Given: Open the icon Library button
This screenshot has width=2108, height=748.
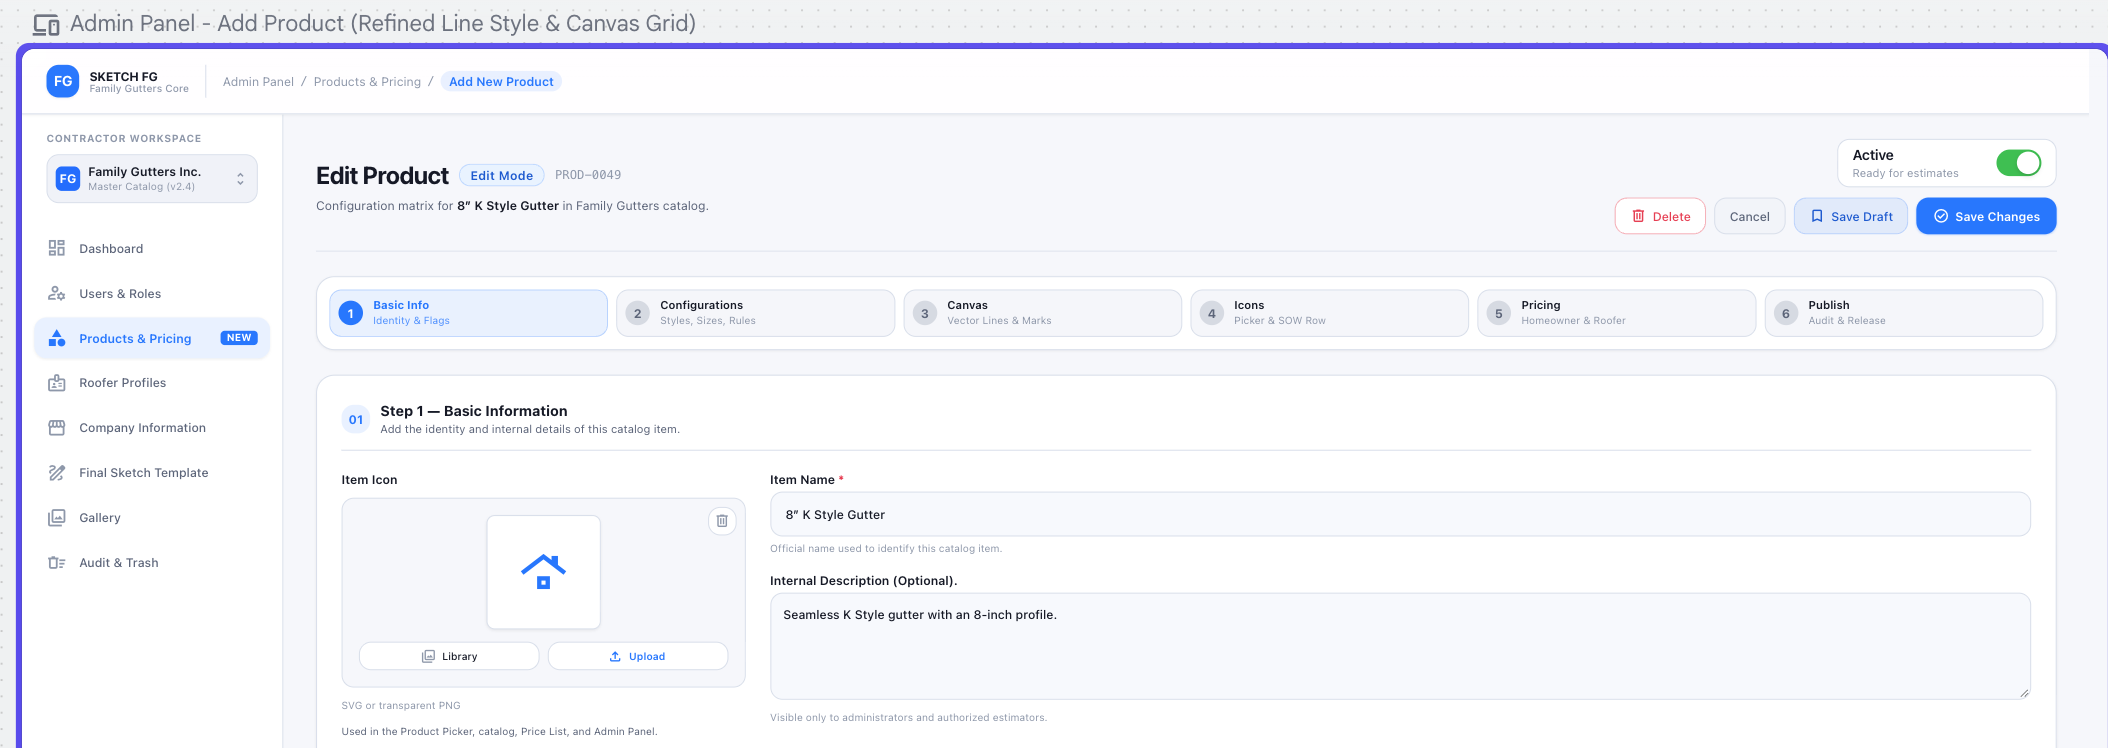Looking at the screenshot, I should pos(449,656).
